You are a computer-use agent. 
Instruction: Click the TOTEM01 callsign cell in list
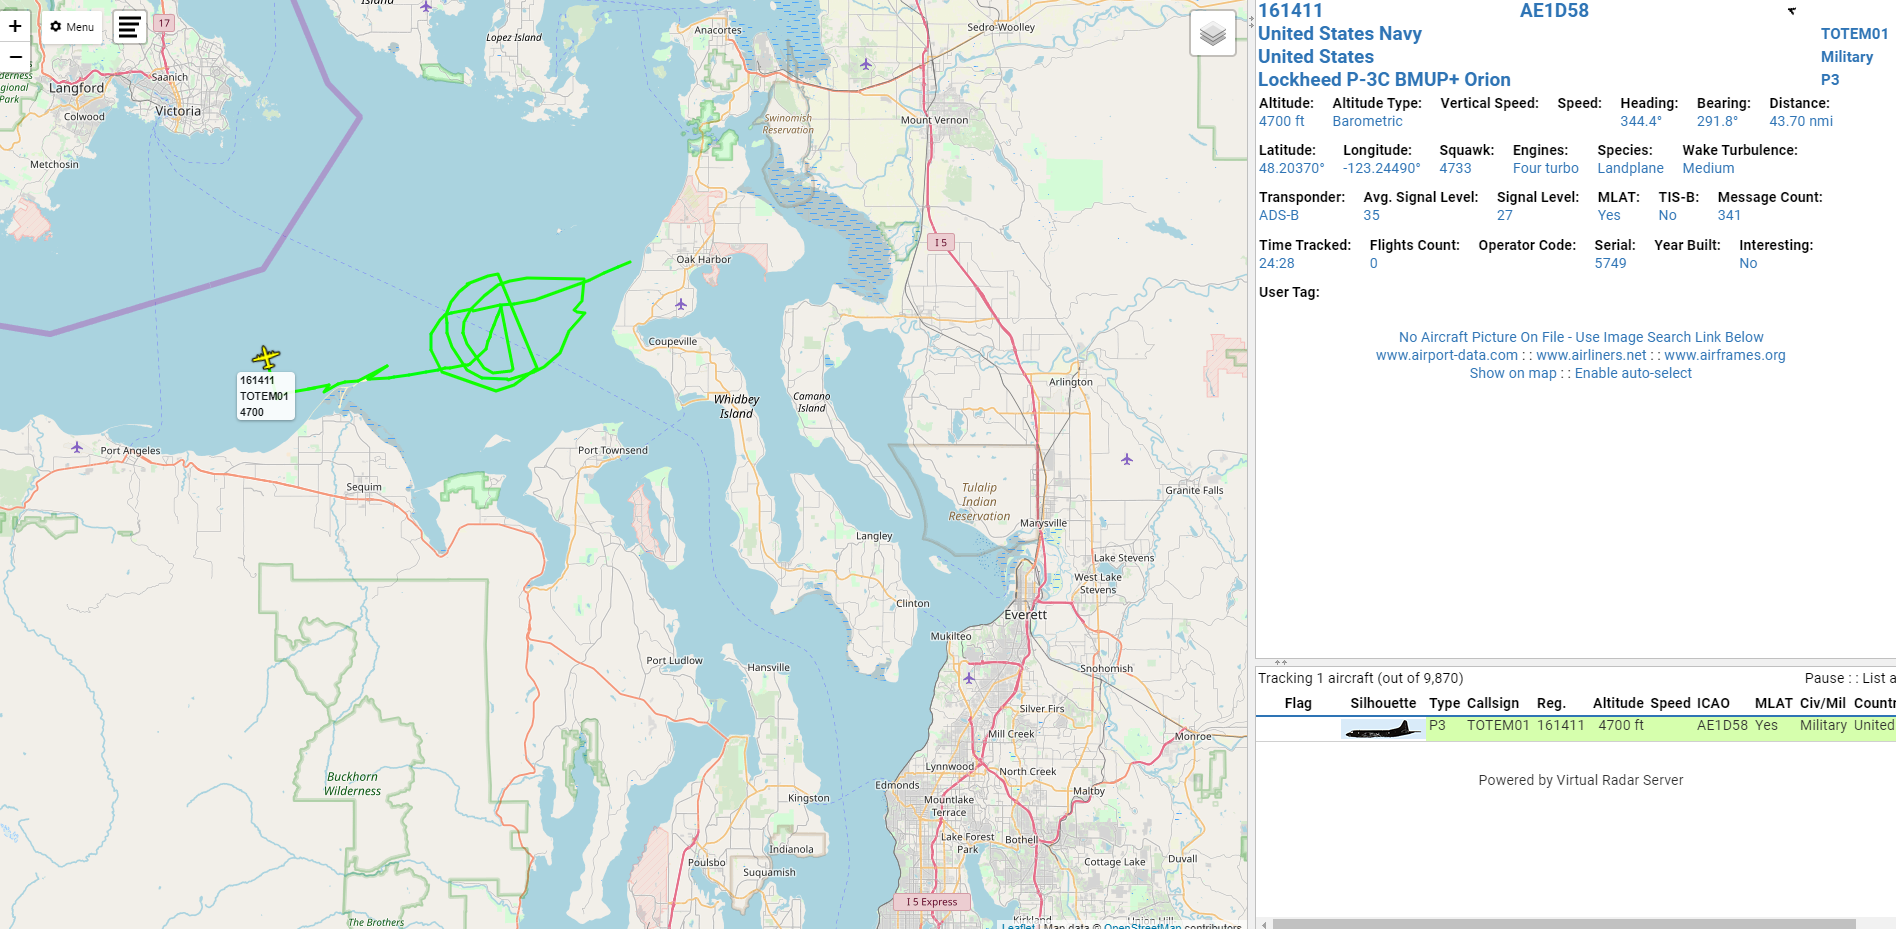click(1498, 725)
